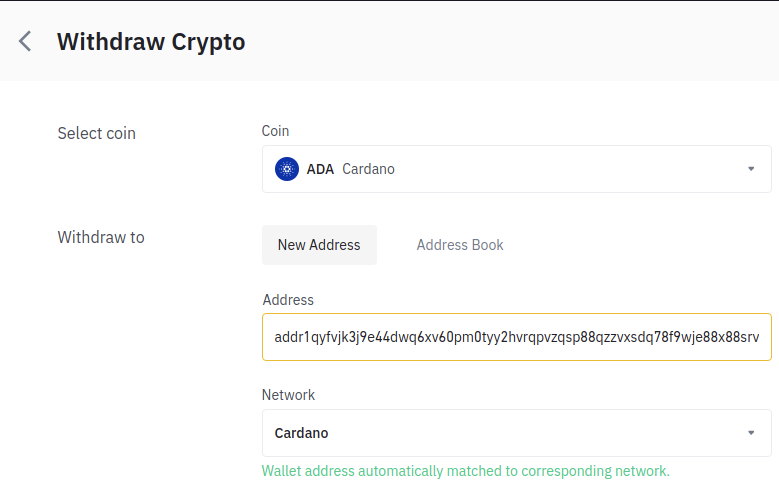779x504 pixels.
Task: Switch to the New Address tab
Action: click(x=319, y=245)
